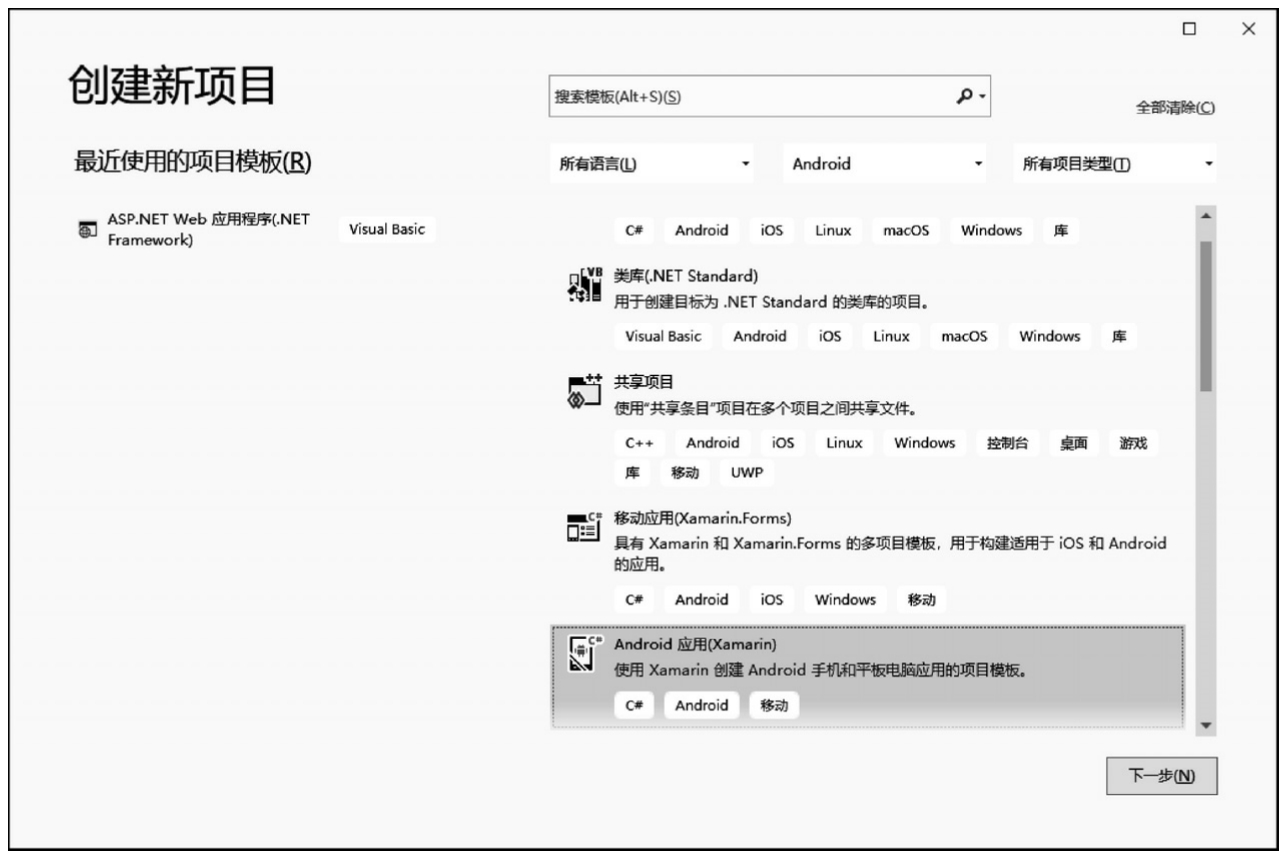Click the macOS tag under 类库

coord(964,336)
